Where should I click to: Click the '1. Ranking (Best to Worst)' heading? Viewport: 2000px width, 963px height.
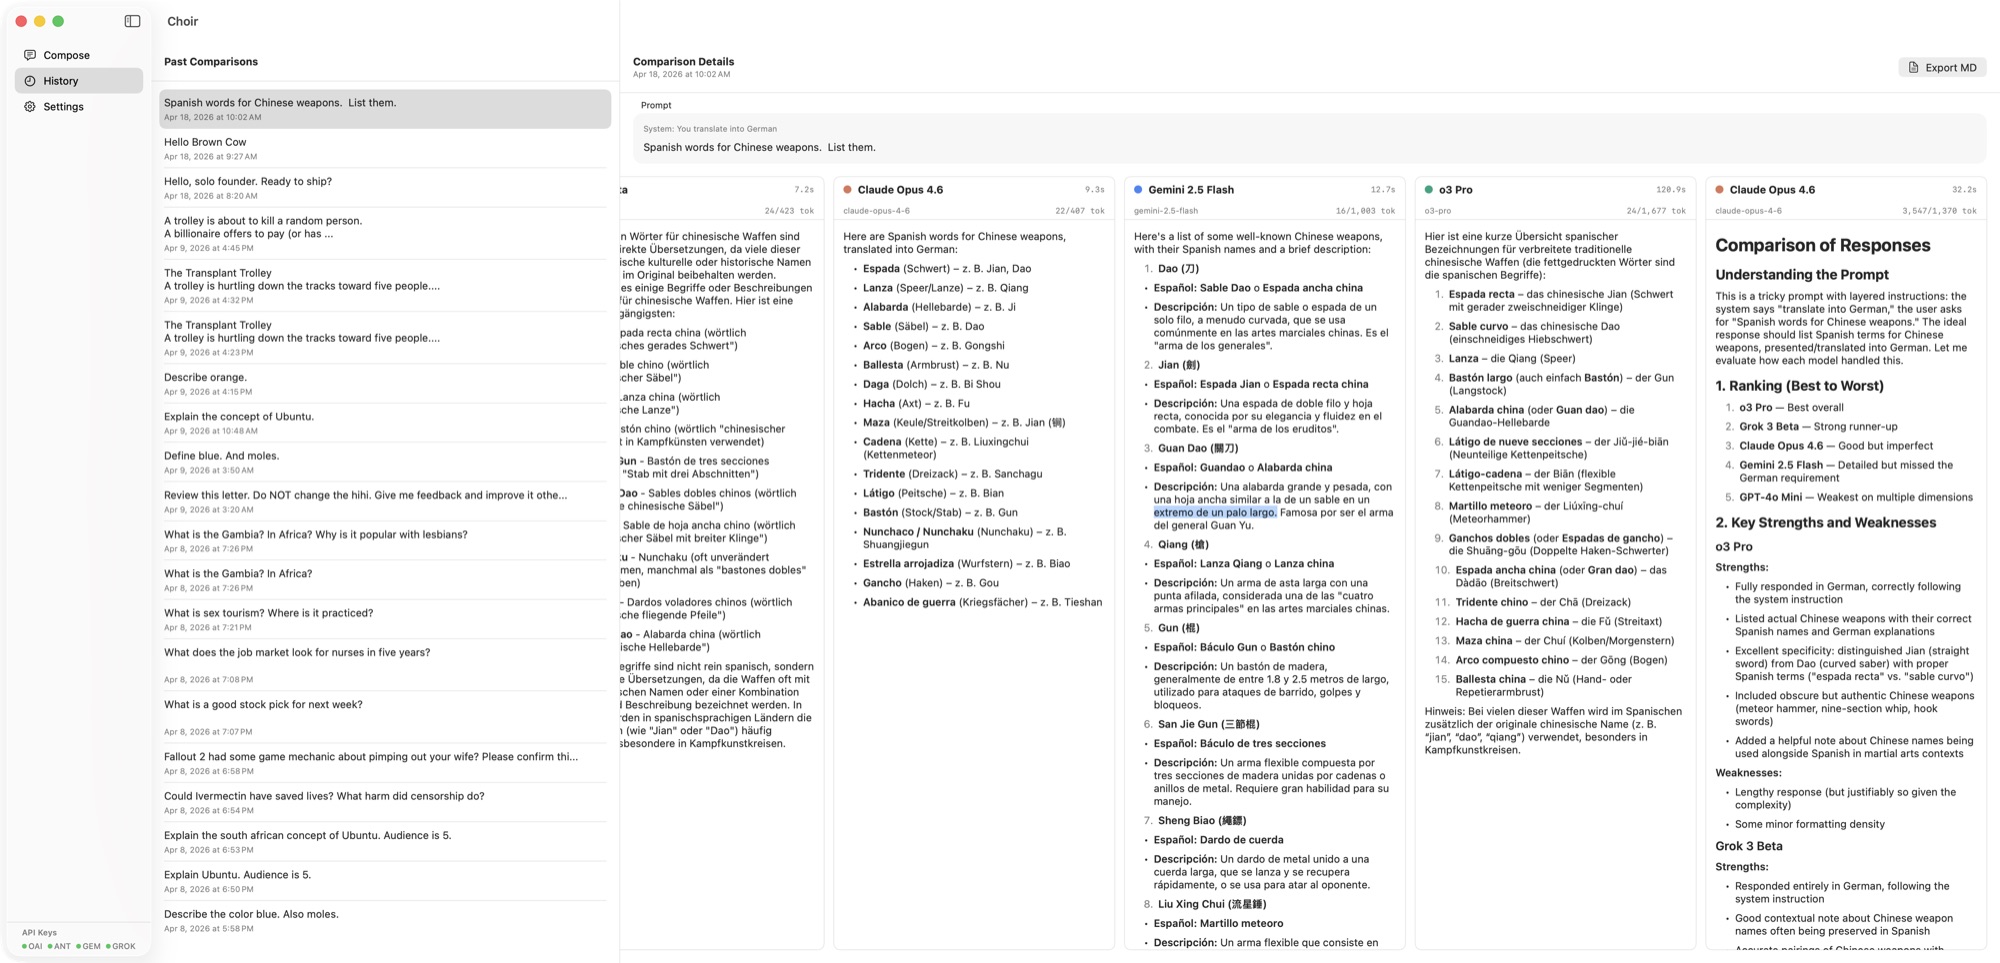(1799, 385)
